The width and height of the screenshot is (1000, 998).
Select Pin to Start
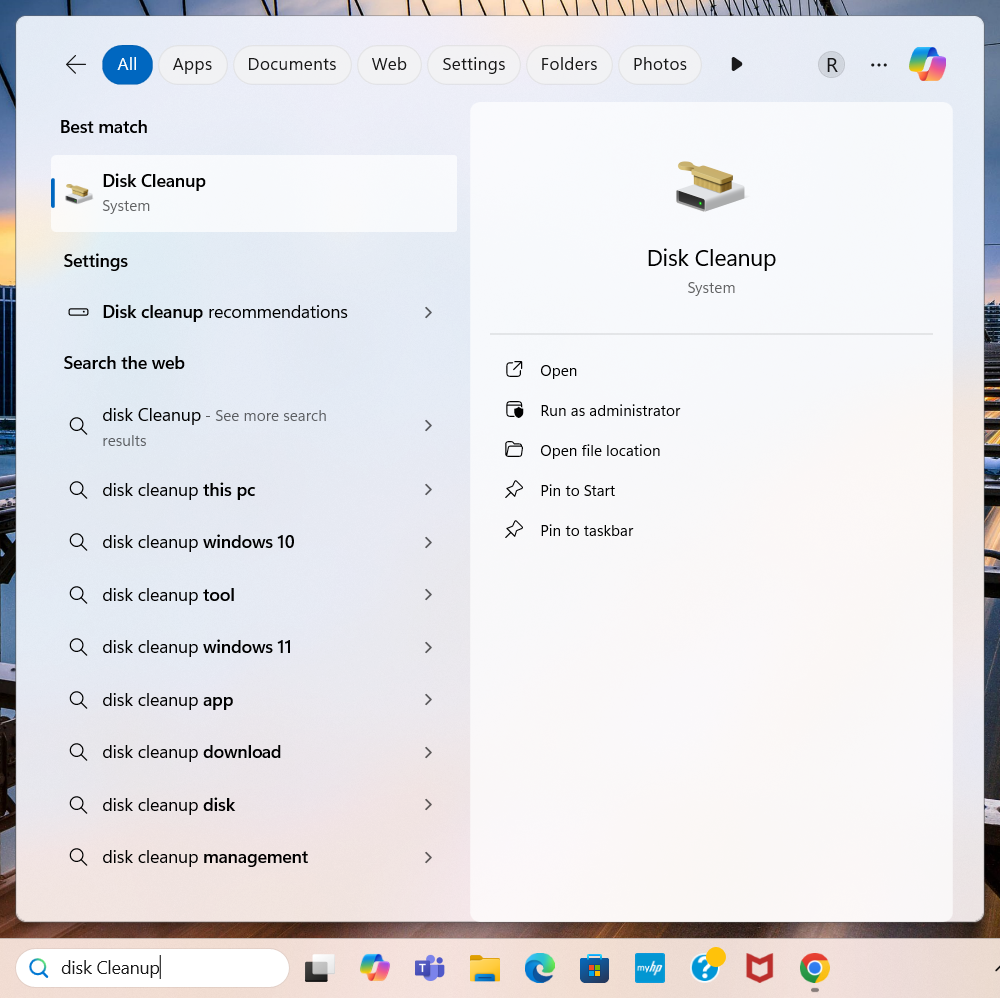pyautogui.click(x=577, y=490)
